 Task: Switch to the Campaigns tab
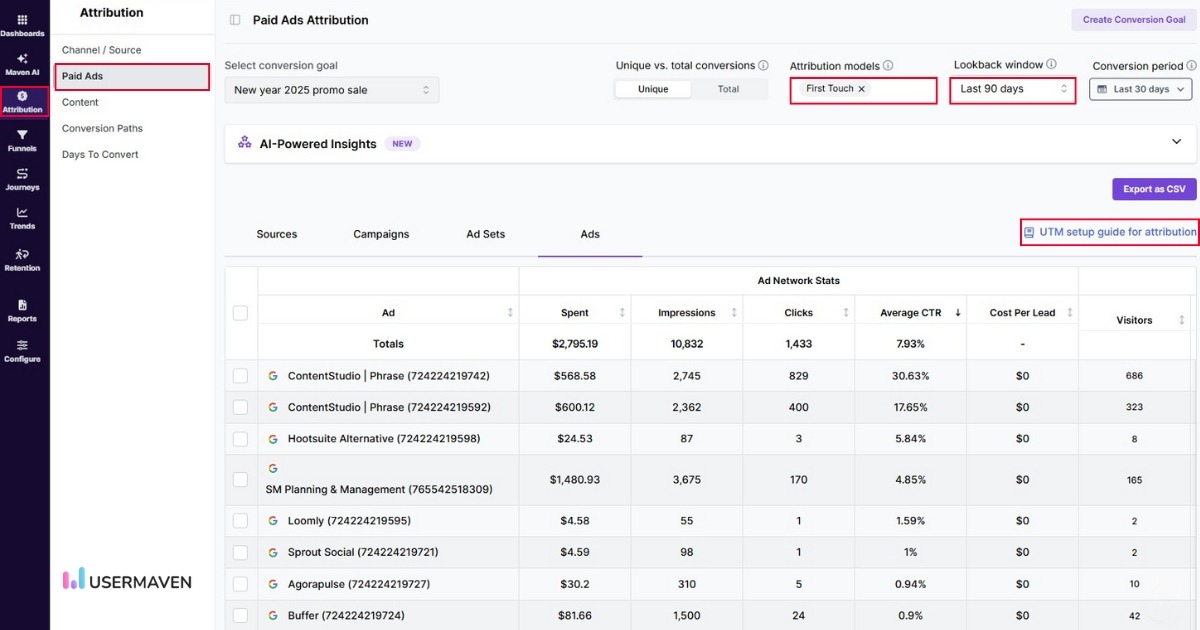[x=381, y=234]
